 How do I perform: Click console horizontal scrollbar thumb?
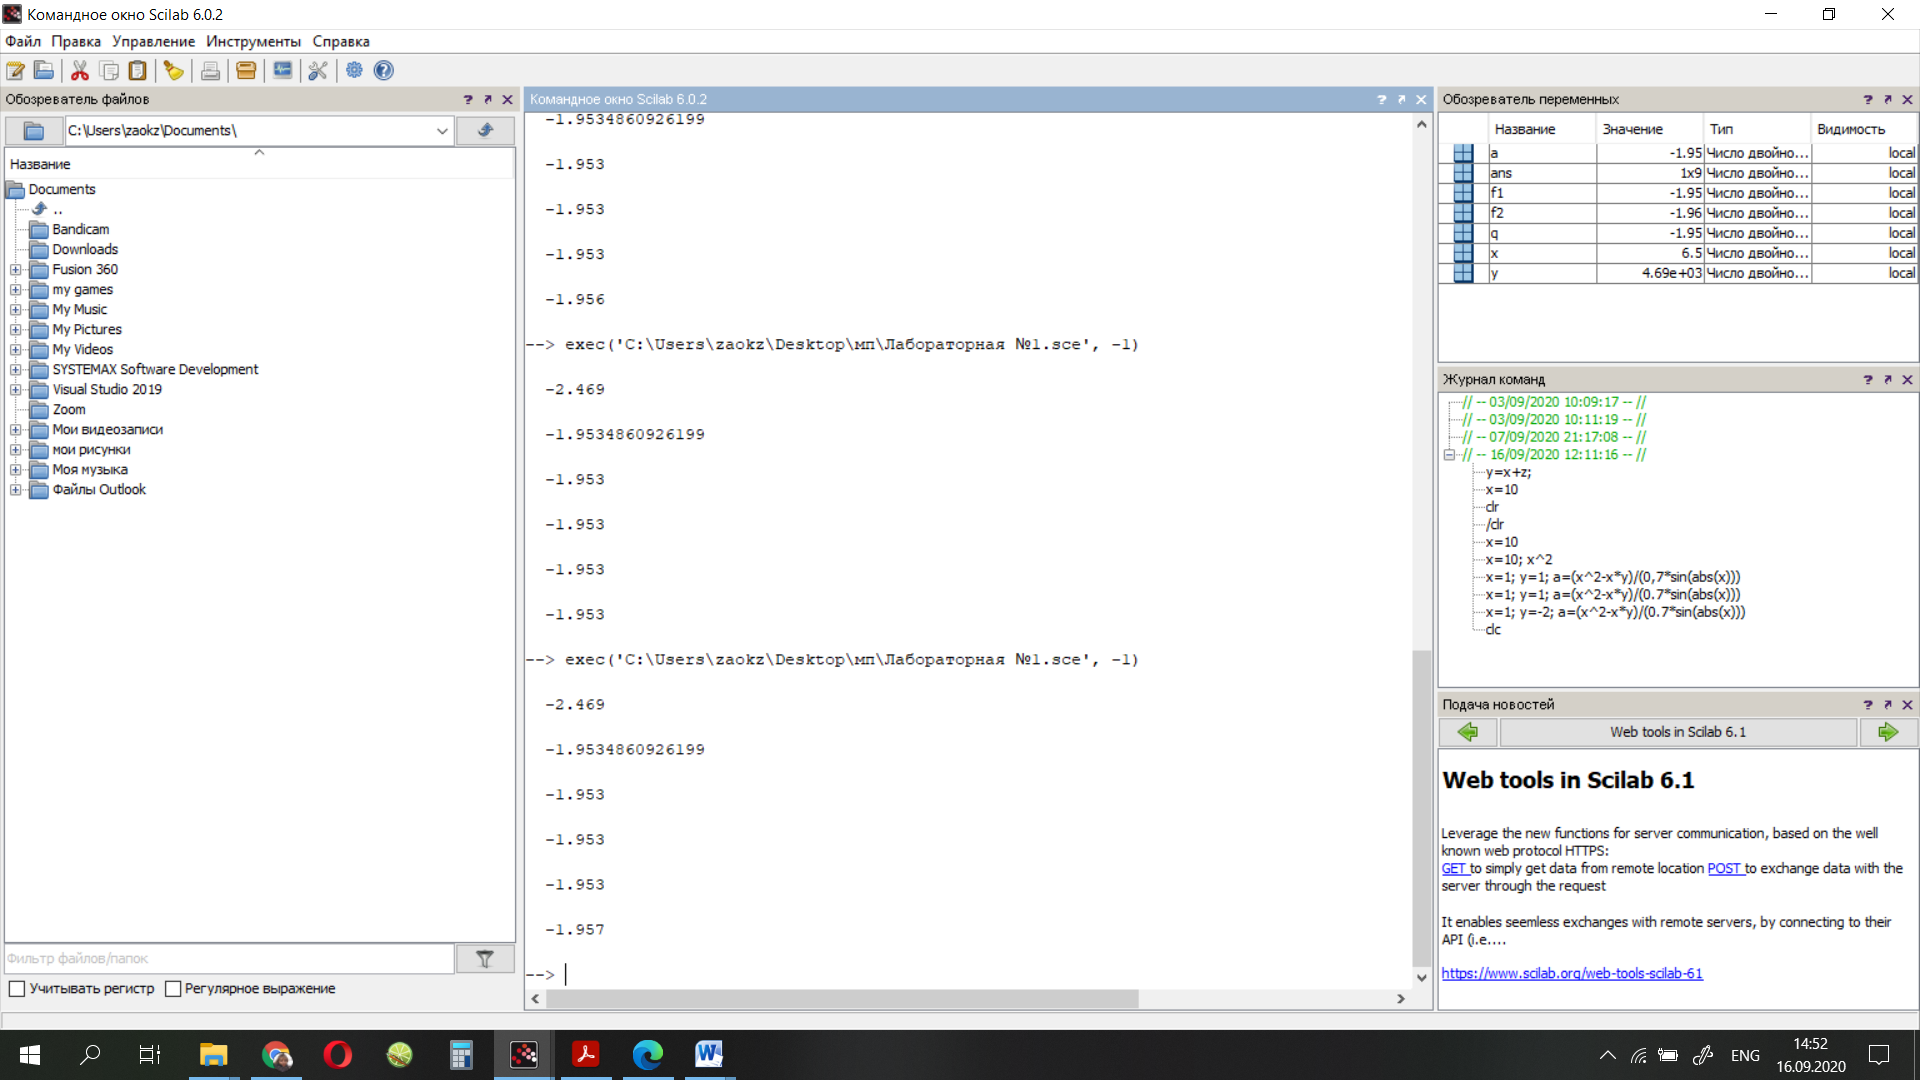click(x=842, y=999)
